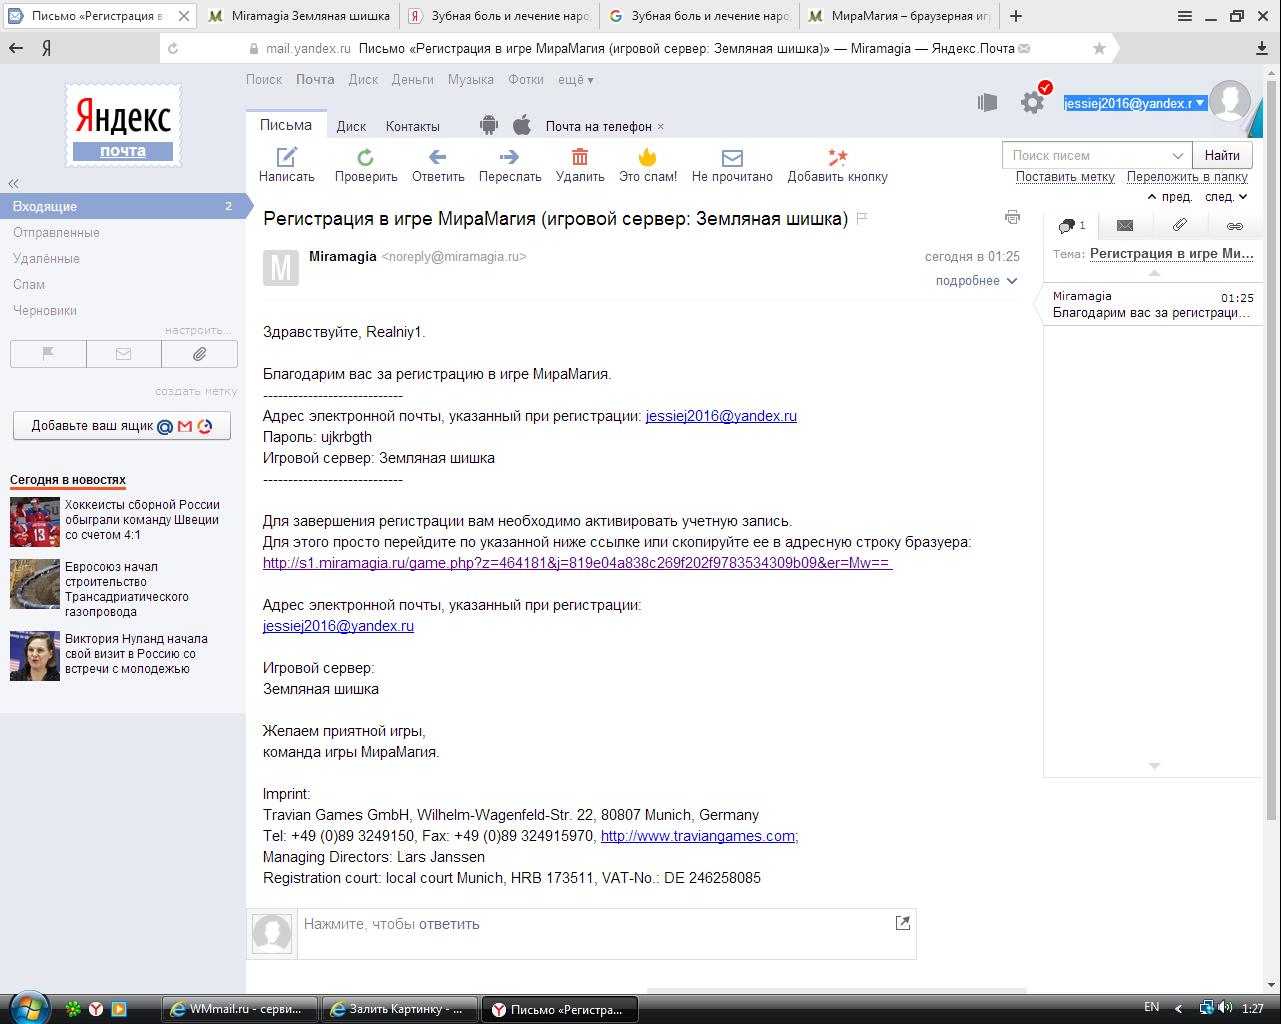1281x1024 pixels.
Task: Open browser downloads icon
Action: [1262, 48]
